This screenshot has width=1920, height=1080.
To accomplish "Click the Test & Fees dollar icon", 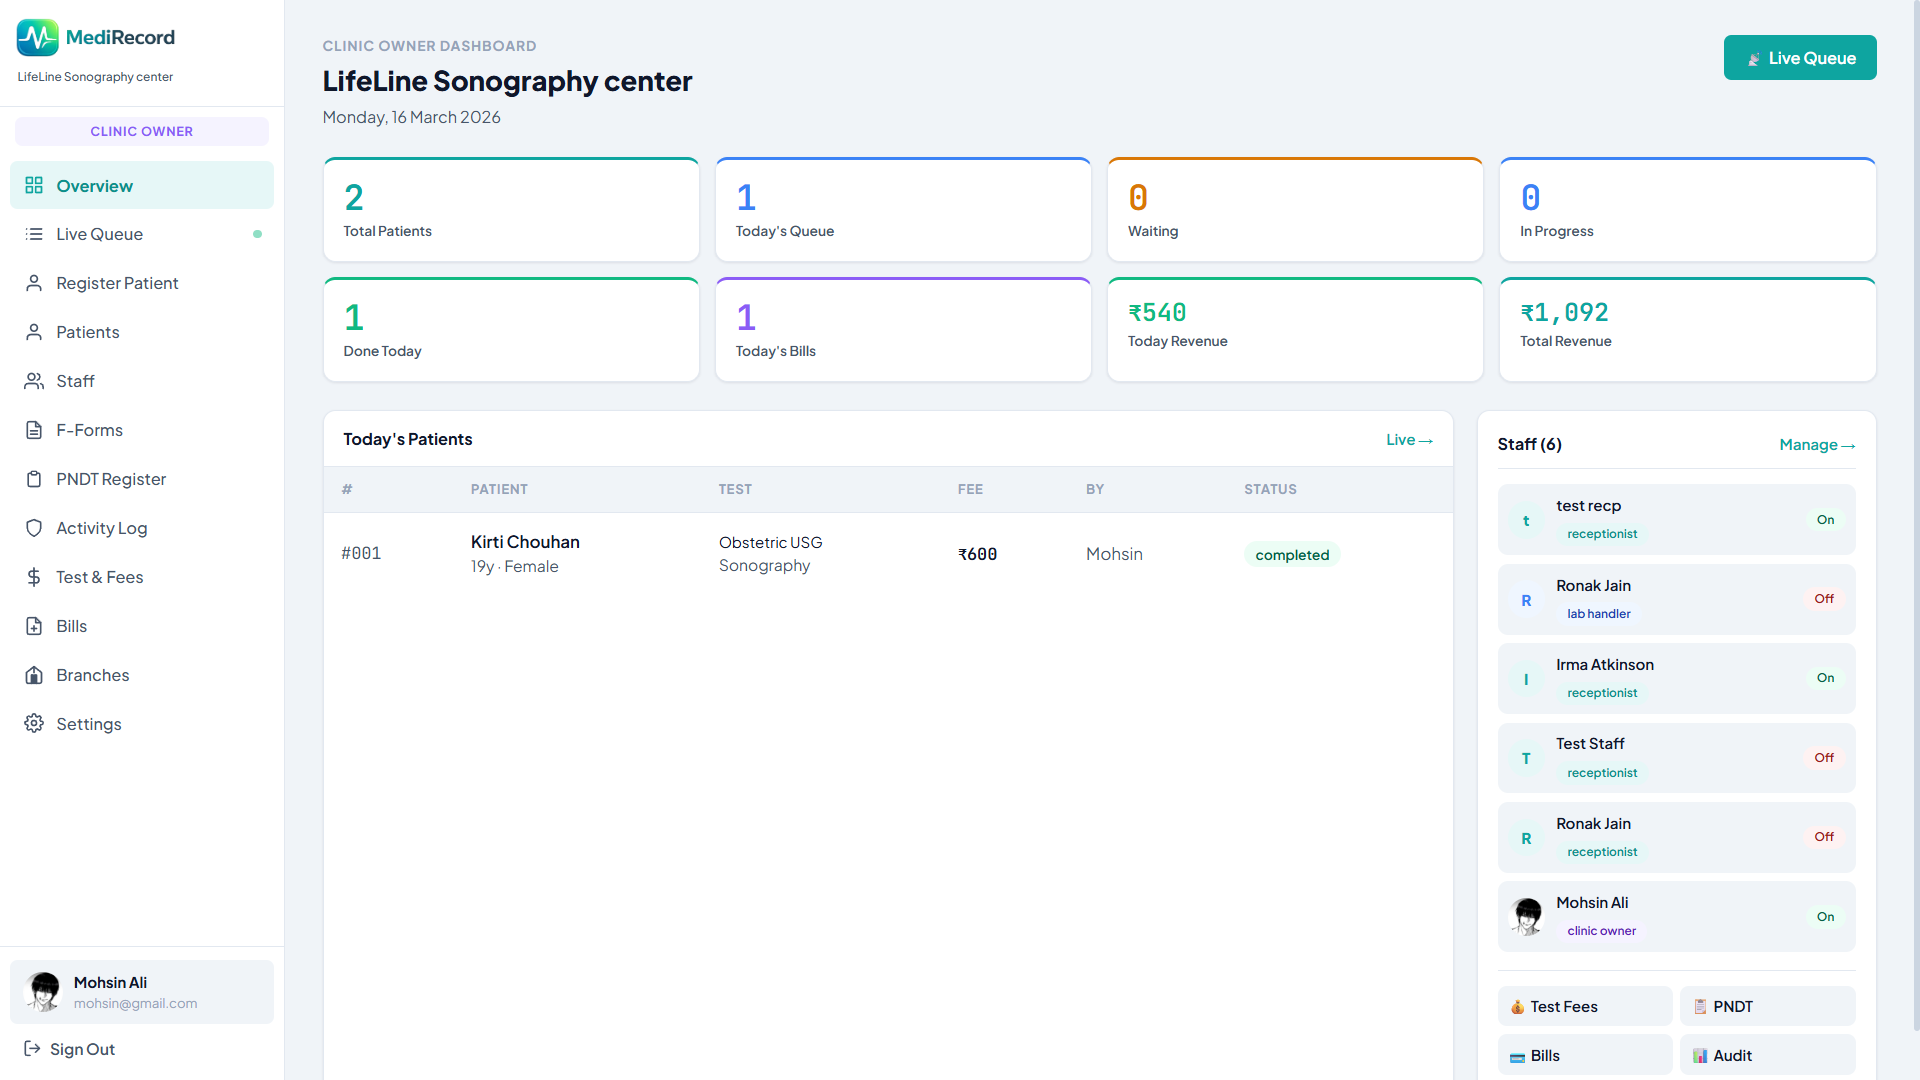I will click(34, 577).
